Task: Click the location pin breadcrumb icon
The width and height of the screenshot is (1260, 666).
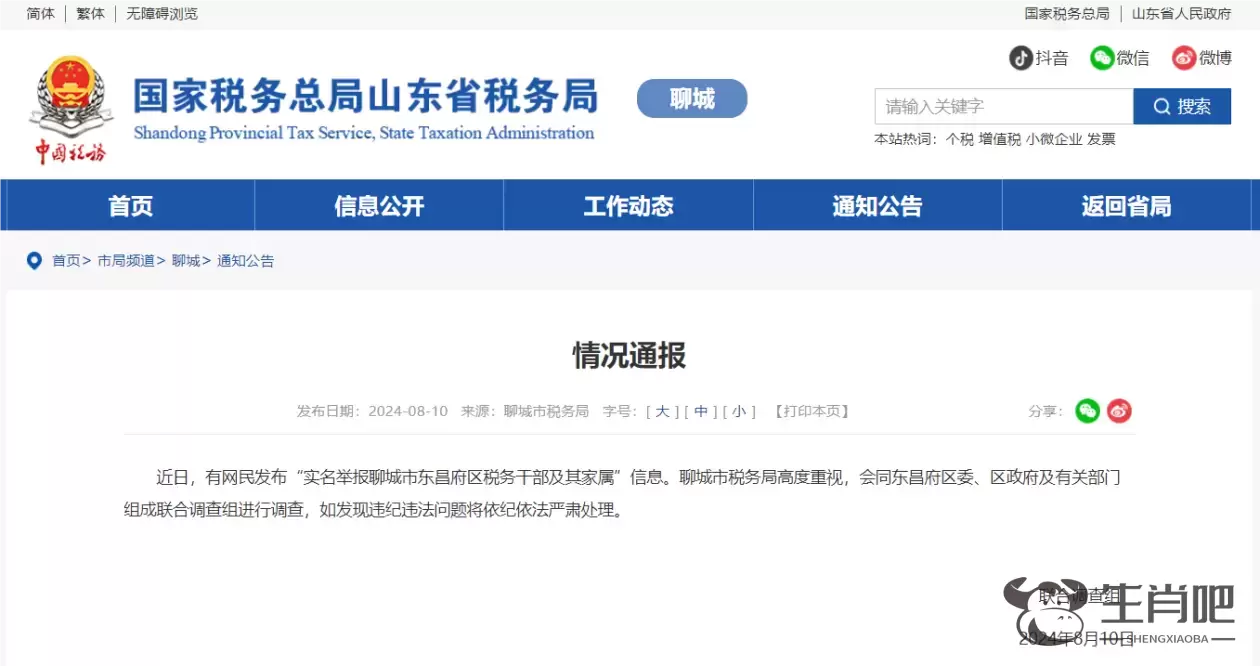Action: click(x=34, y=261)
